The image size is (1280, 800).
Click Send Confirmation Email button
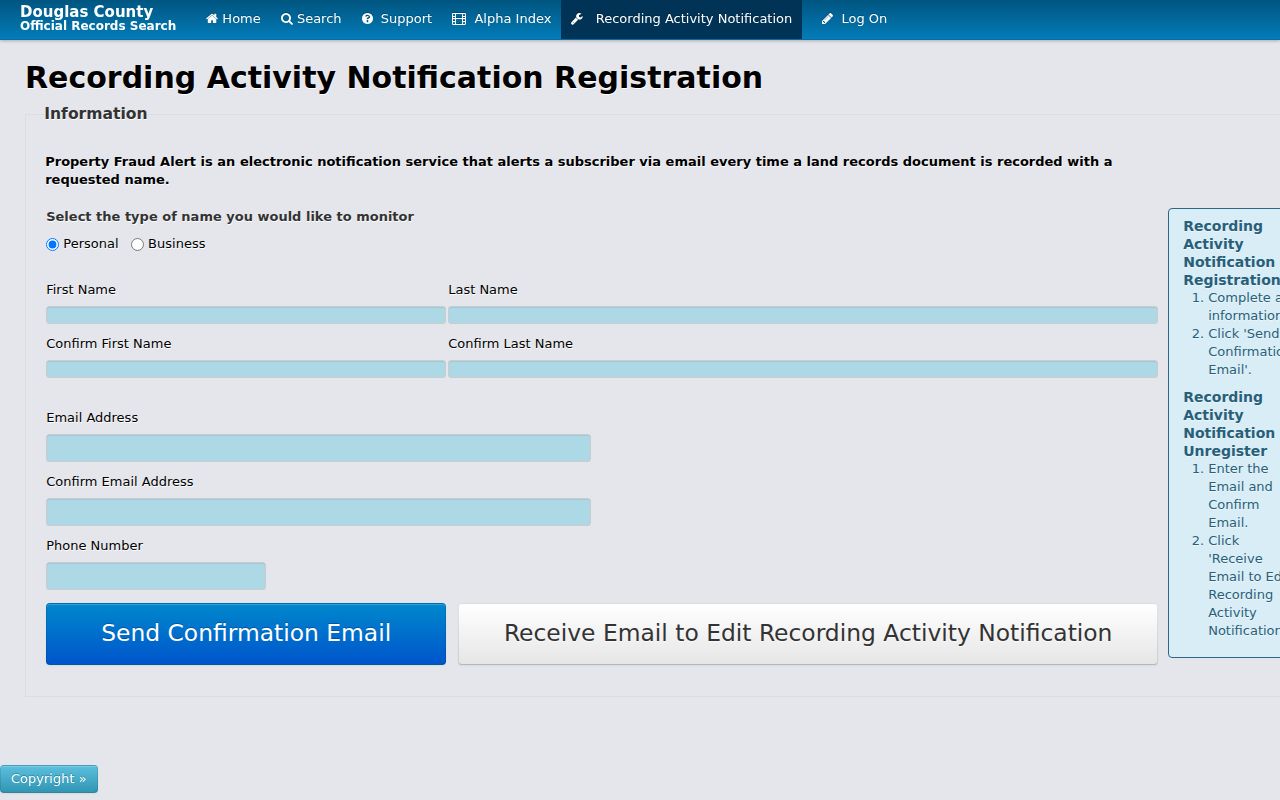click(x=246, y=634)
